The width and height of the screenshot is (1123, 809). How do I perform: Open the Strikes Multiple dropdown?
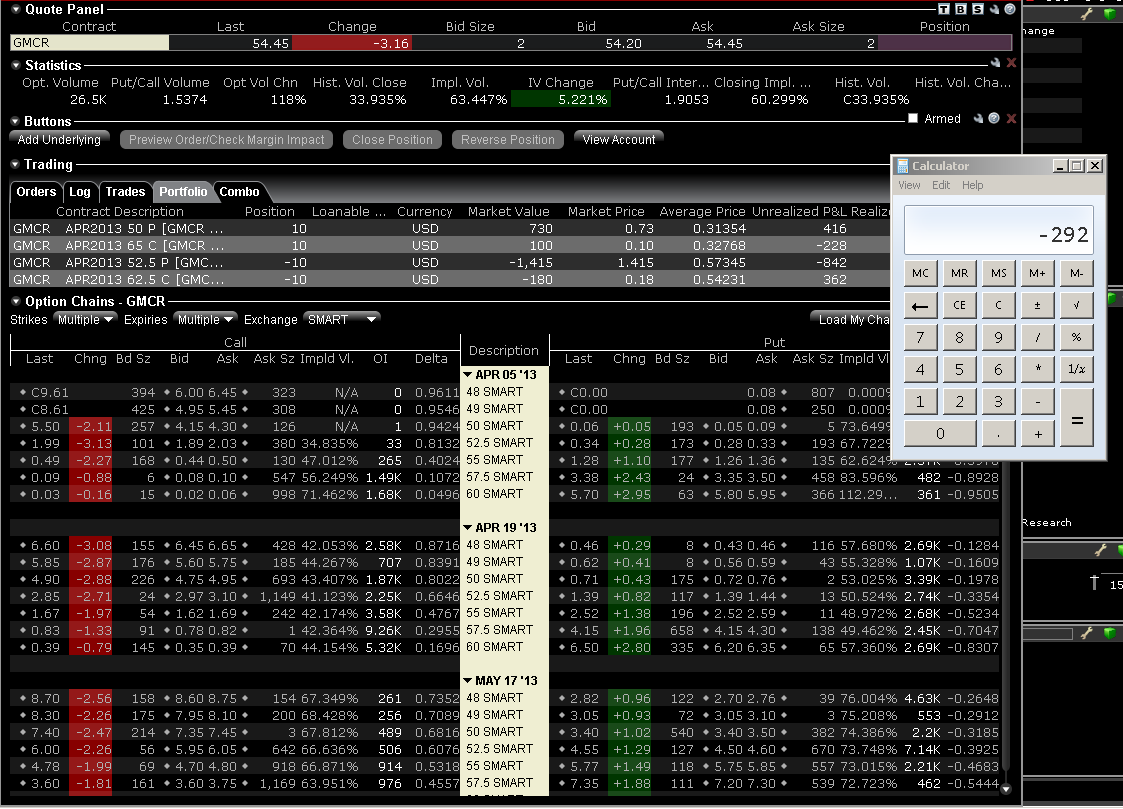[x=85, y=319]
